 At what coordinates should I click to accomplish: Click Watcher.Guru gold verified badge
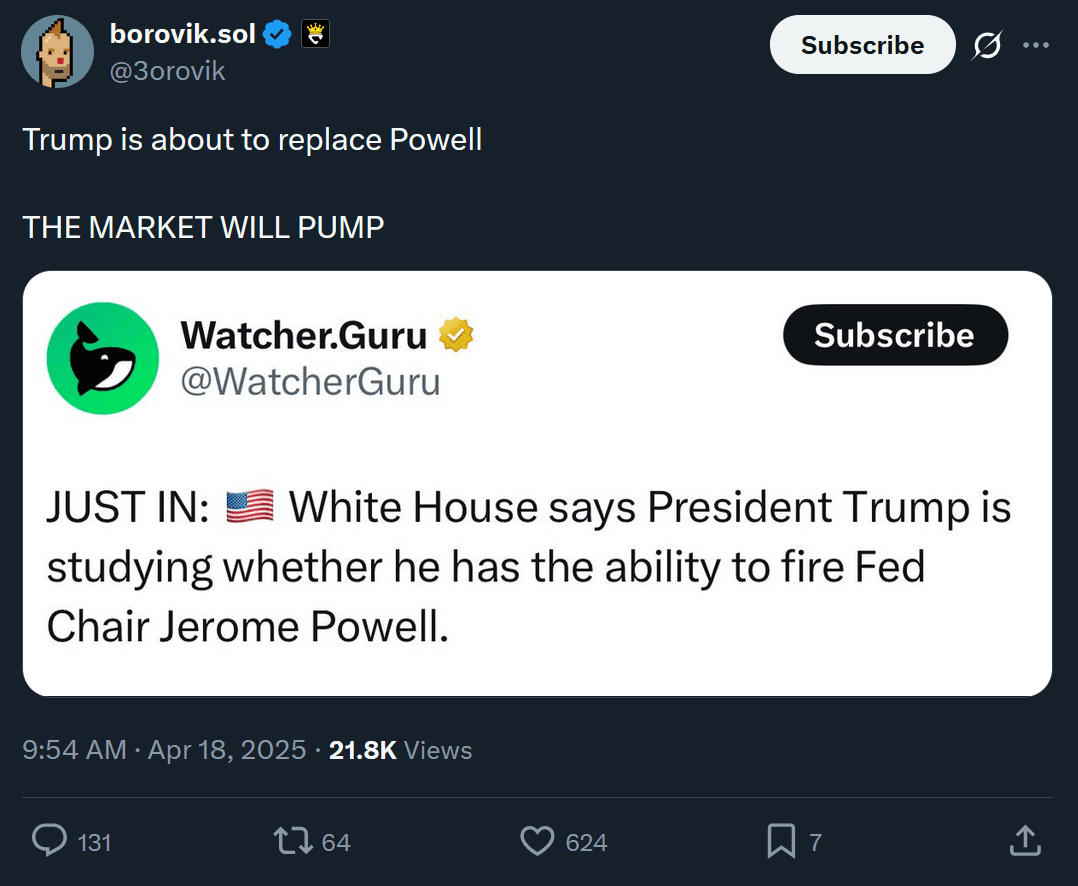click(x=456, y=336)
